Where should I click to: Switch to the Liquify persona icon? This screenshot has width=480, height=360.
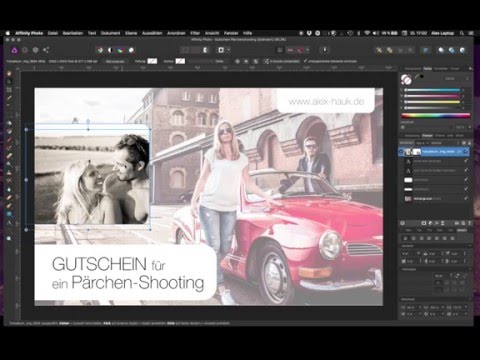25,50
